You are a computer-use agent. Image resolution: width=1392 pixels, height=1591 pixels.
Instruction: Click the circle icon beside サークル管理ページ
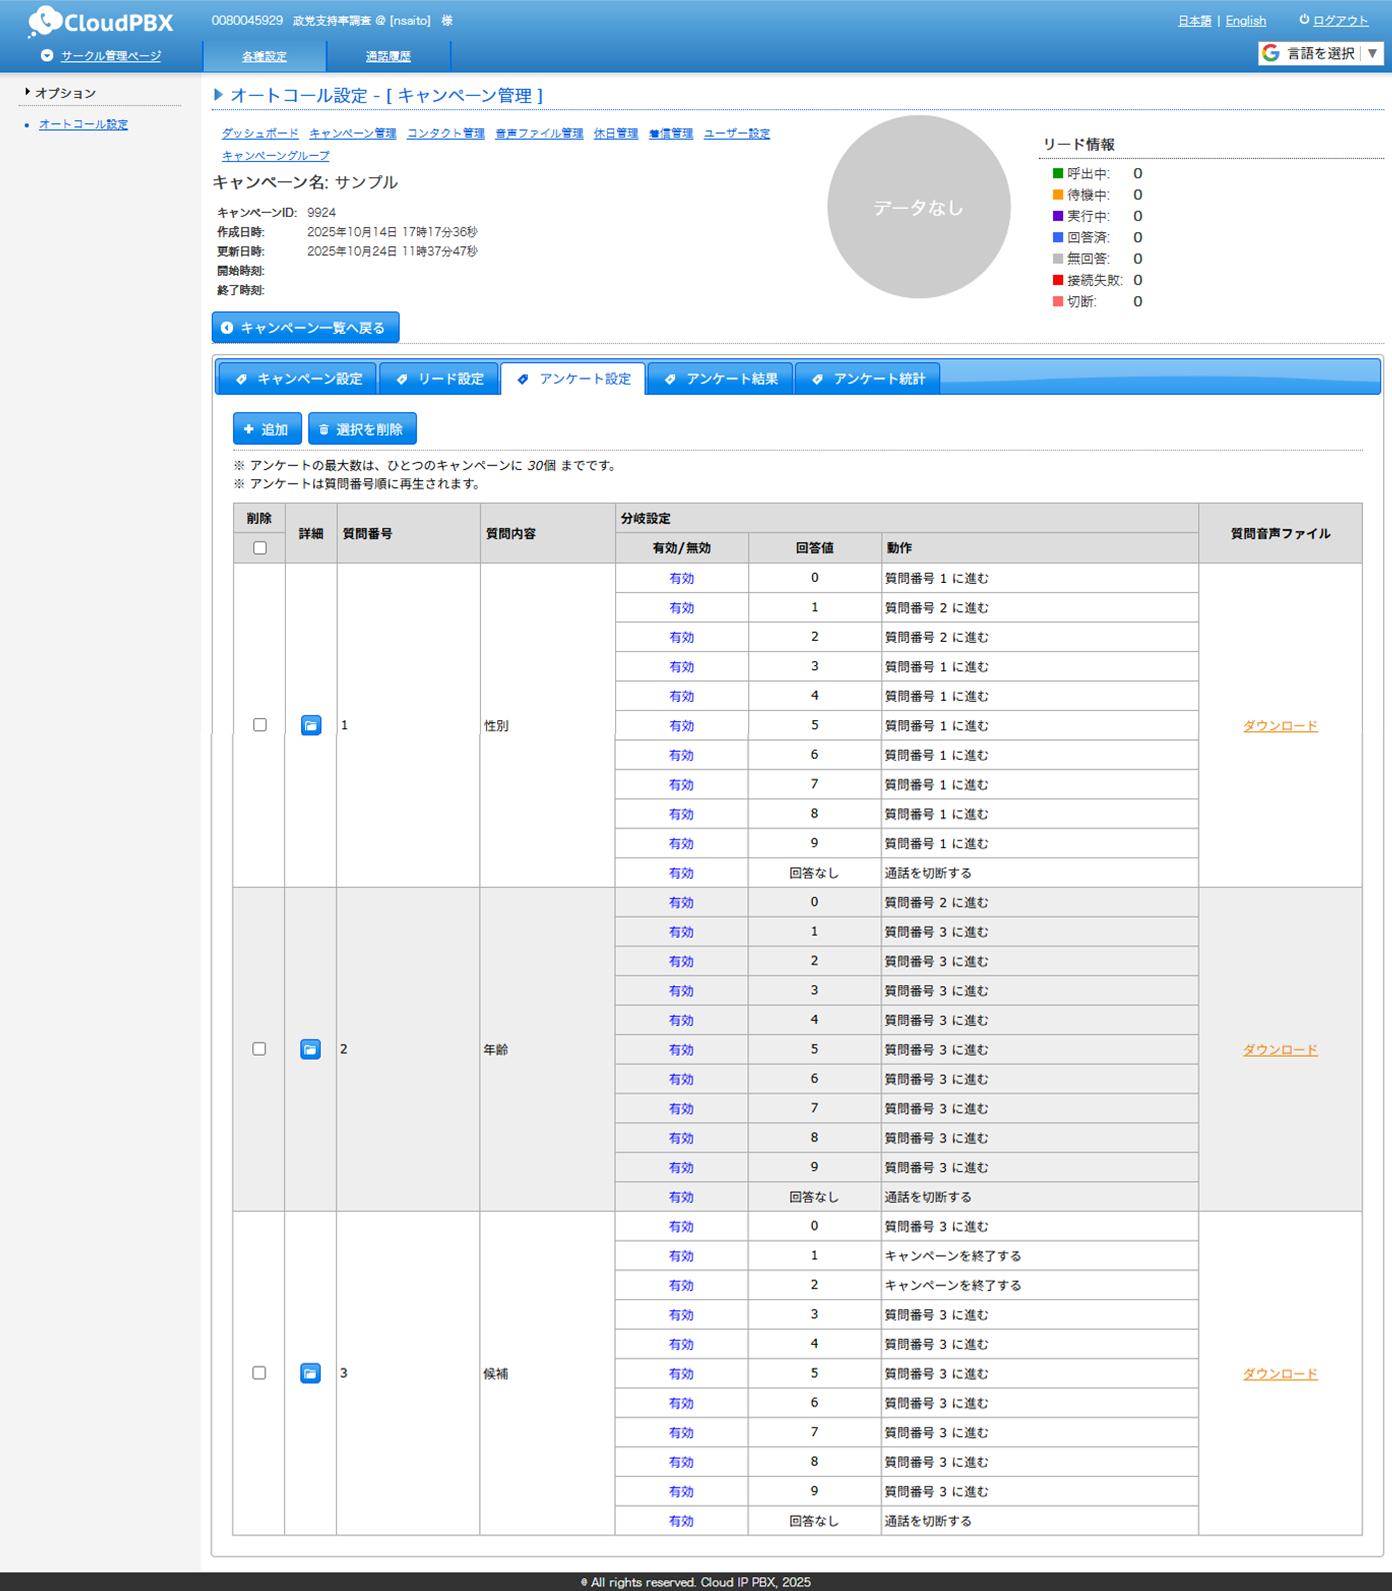tap(47, 56)
